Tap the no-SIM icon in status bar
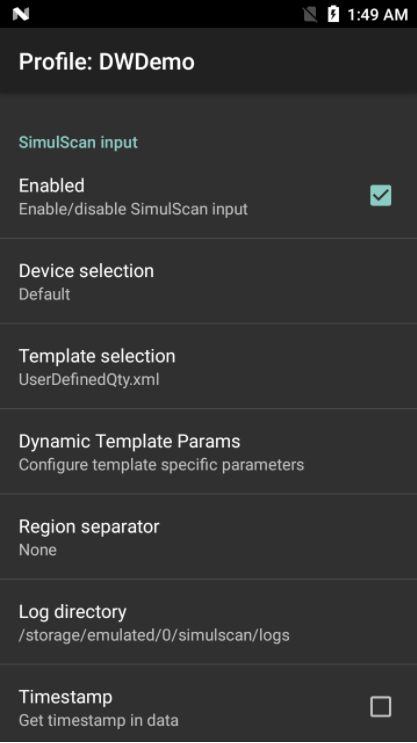The image size is (417, 743). tap(310, 14)
